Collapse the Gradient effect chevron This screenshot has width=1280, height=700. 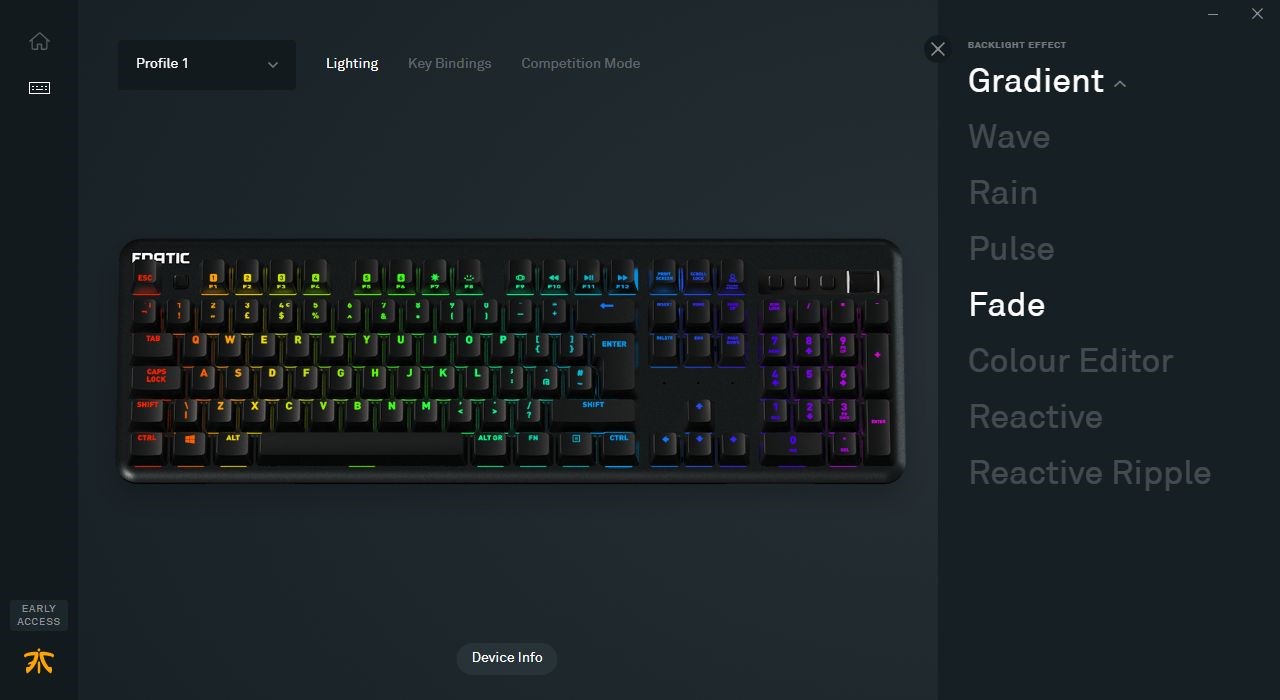pos(1120,84)
